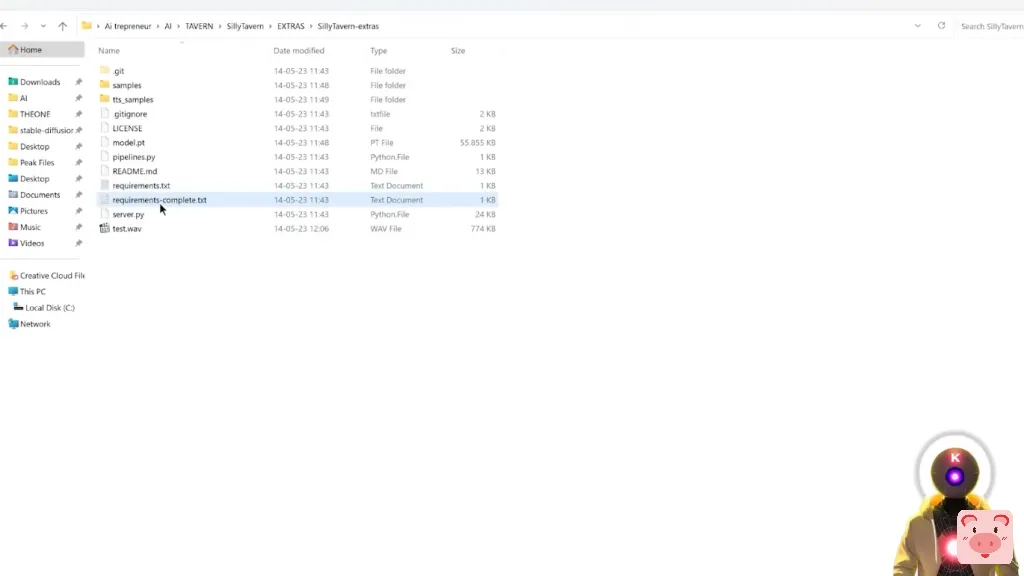1024x576 pixels.
Task: Select requirements-complete.txt file icon
Action: coord(104,200)
